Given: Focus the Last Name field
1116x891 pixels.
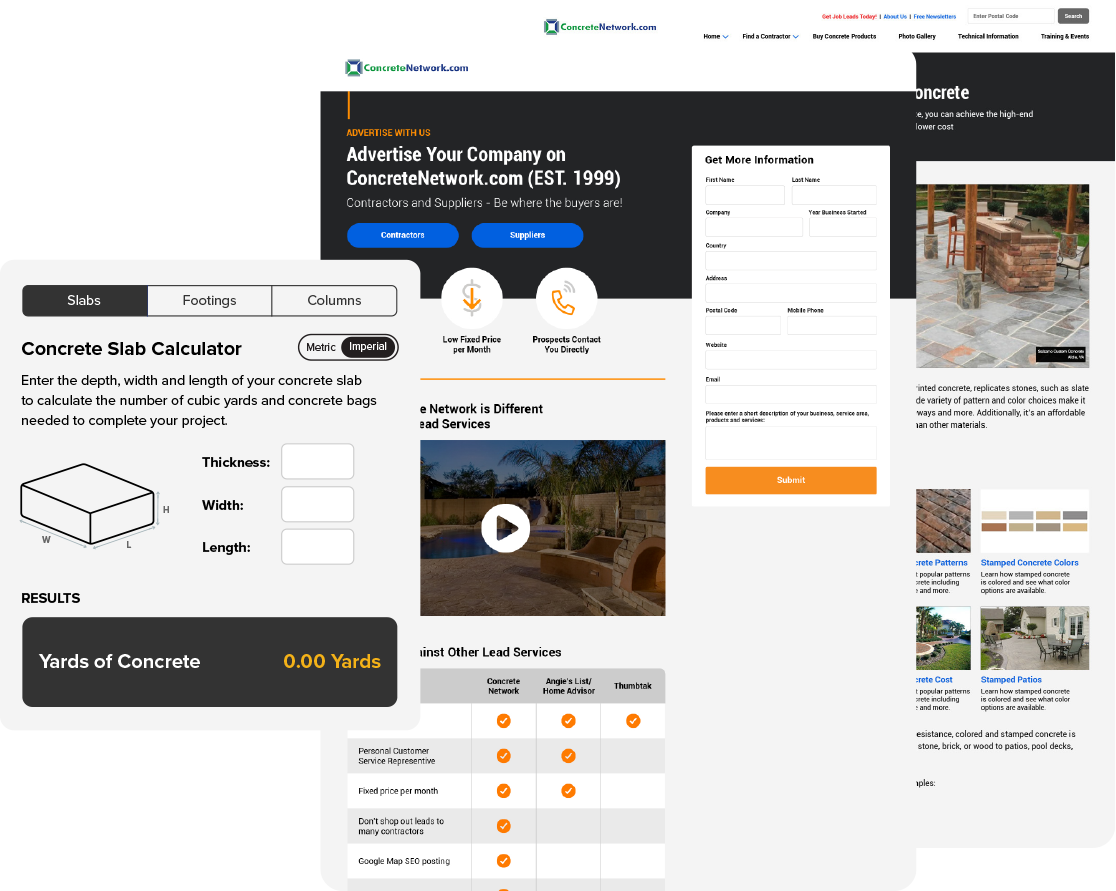Looking at the screenshot, I should (834, 195).
